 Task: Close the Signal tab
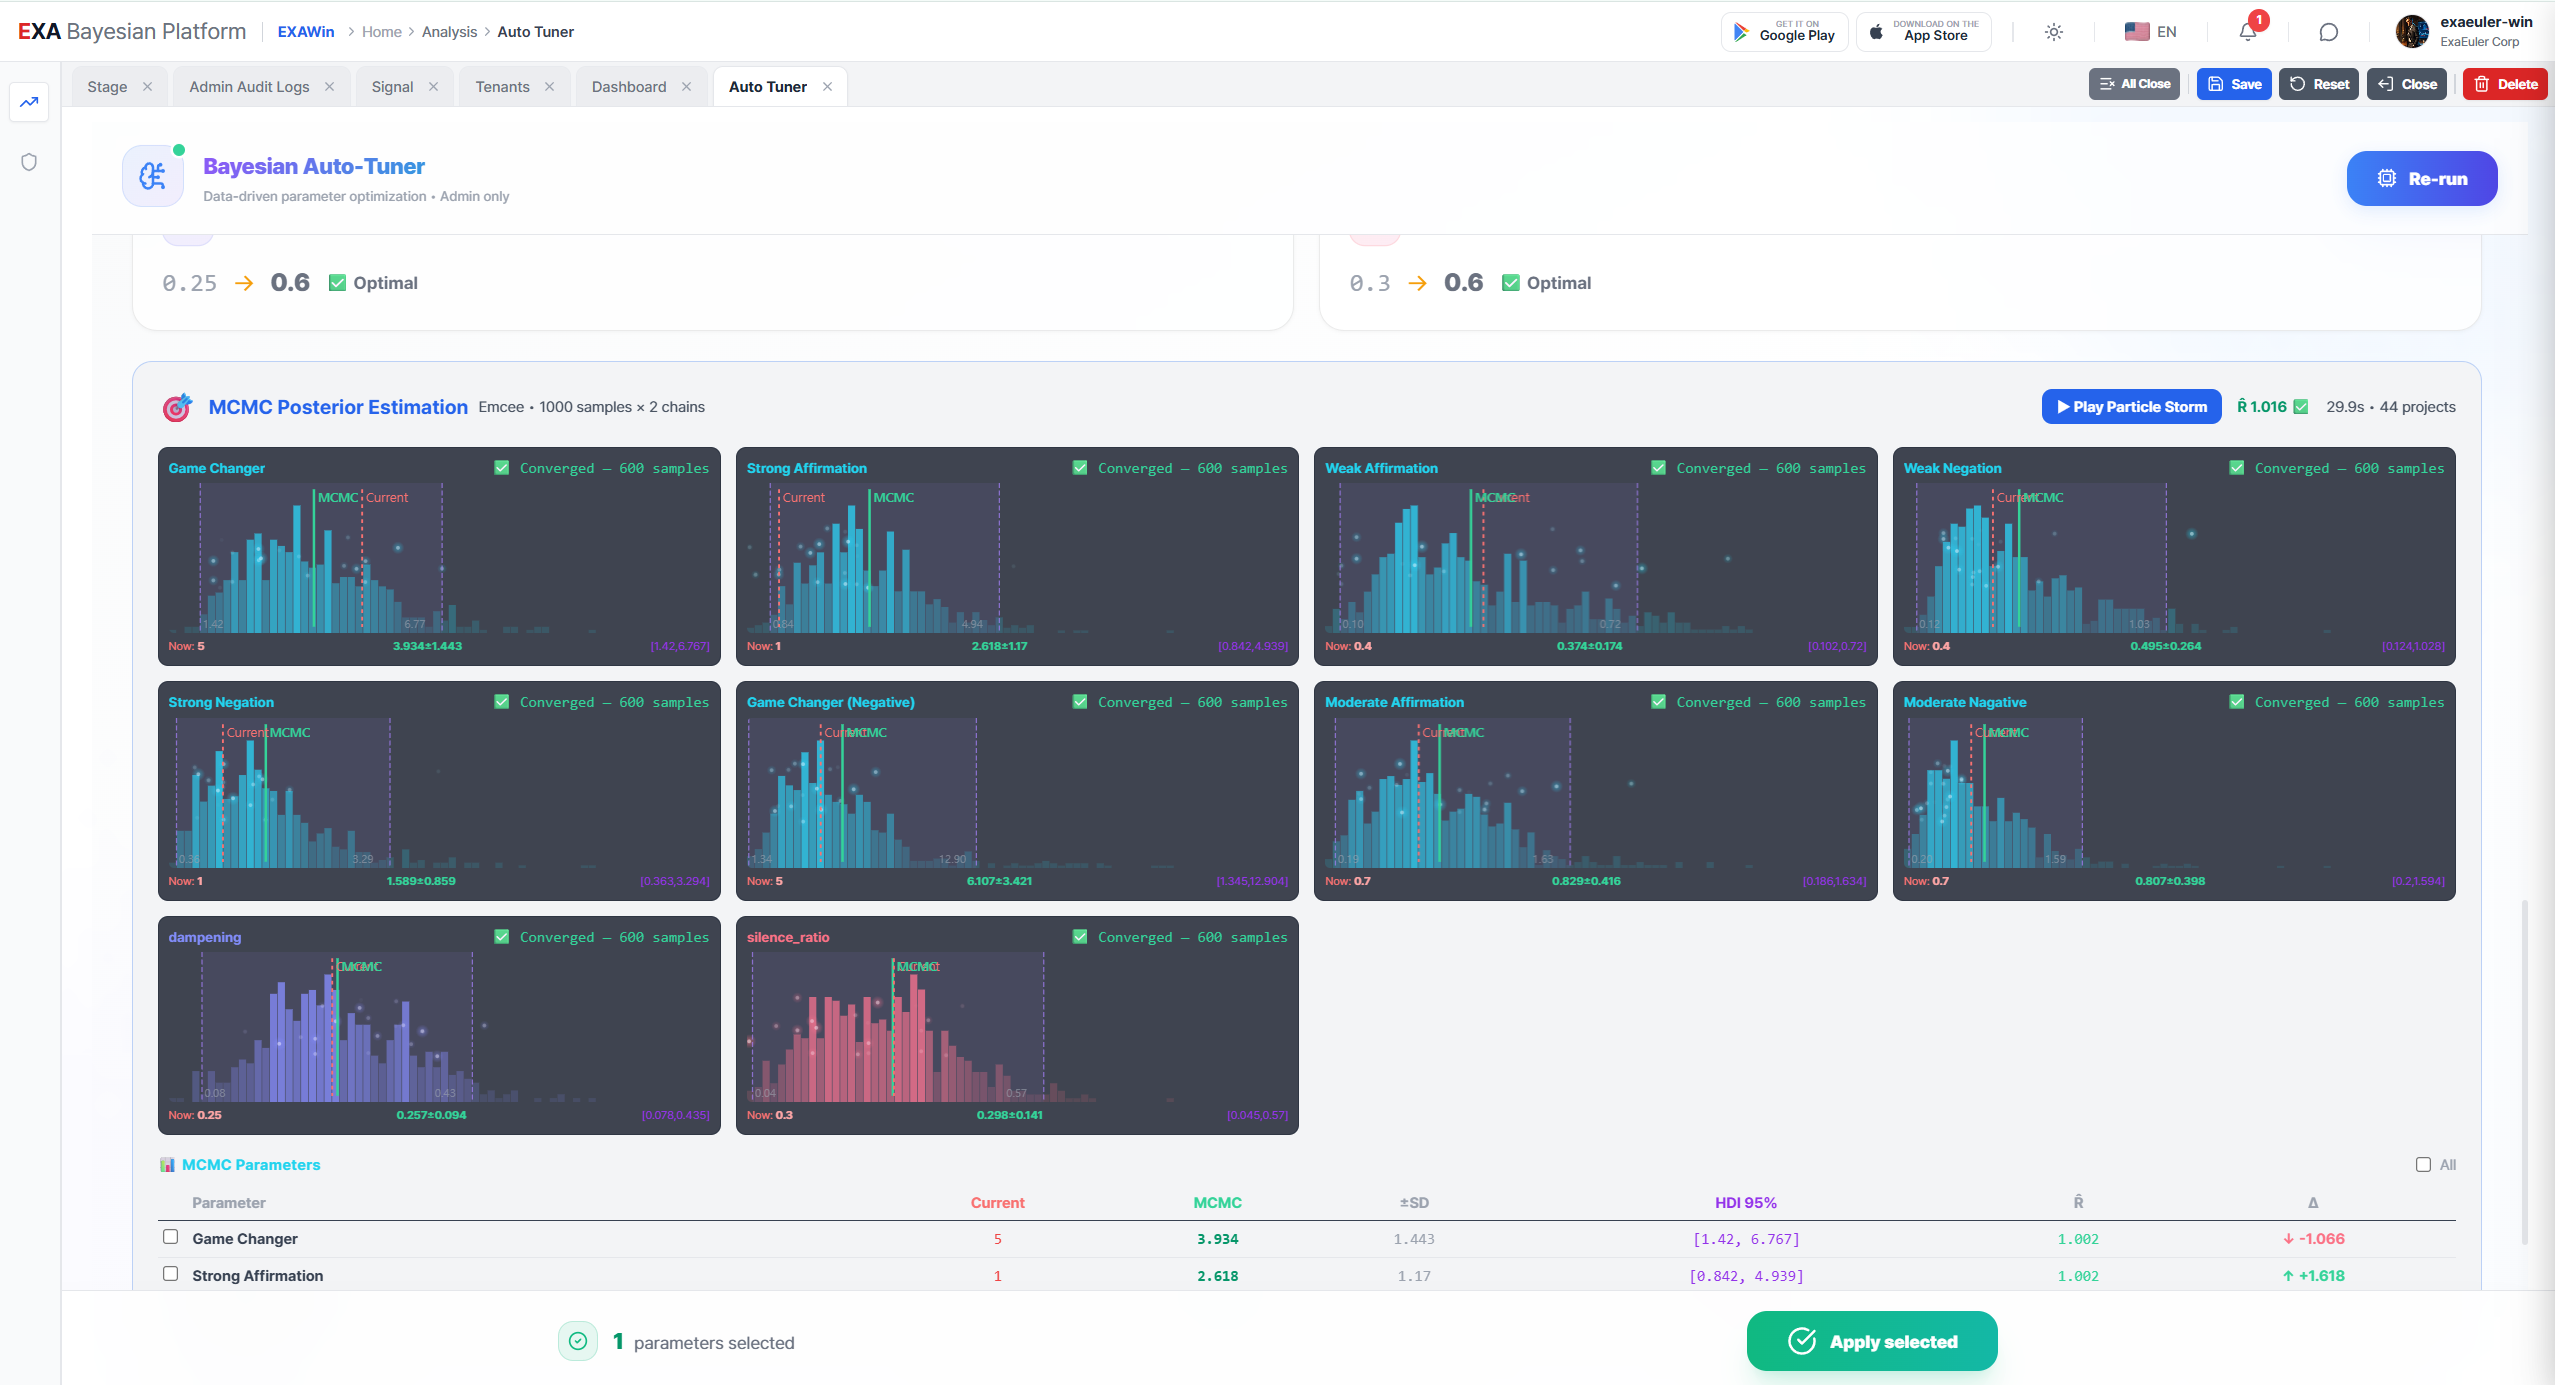click(433, 87)
